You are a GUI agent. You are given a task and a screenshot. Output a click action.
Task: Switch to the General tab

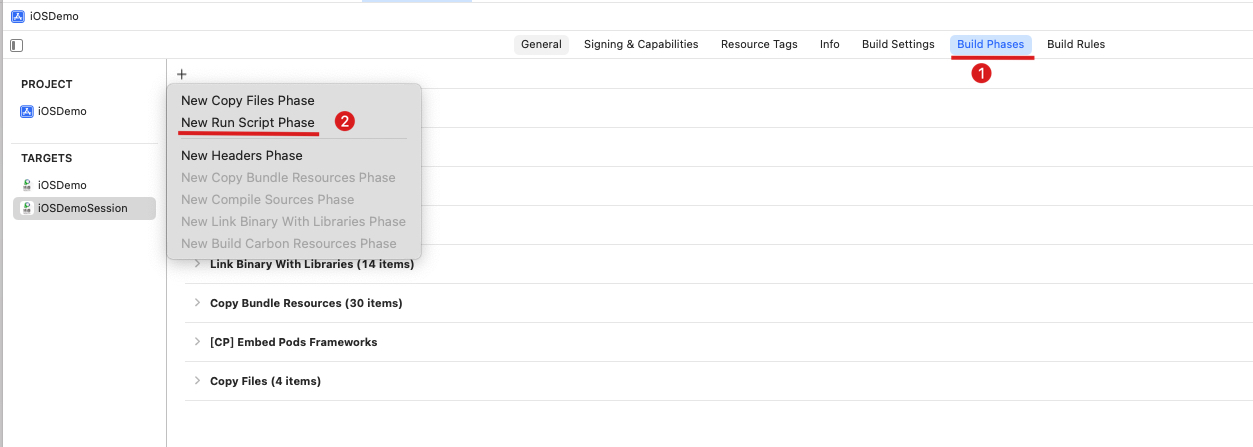click(541, 44)
